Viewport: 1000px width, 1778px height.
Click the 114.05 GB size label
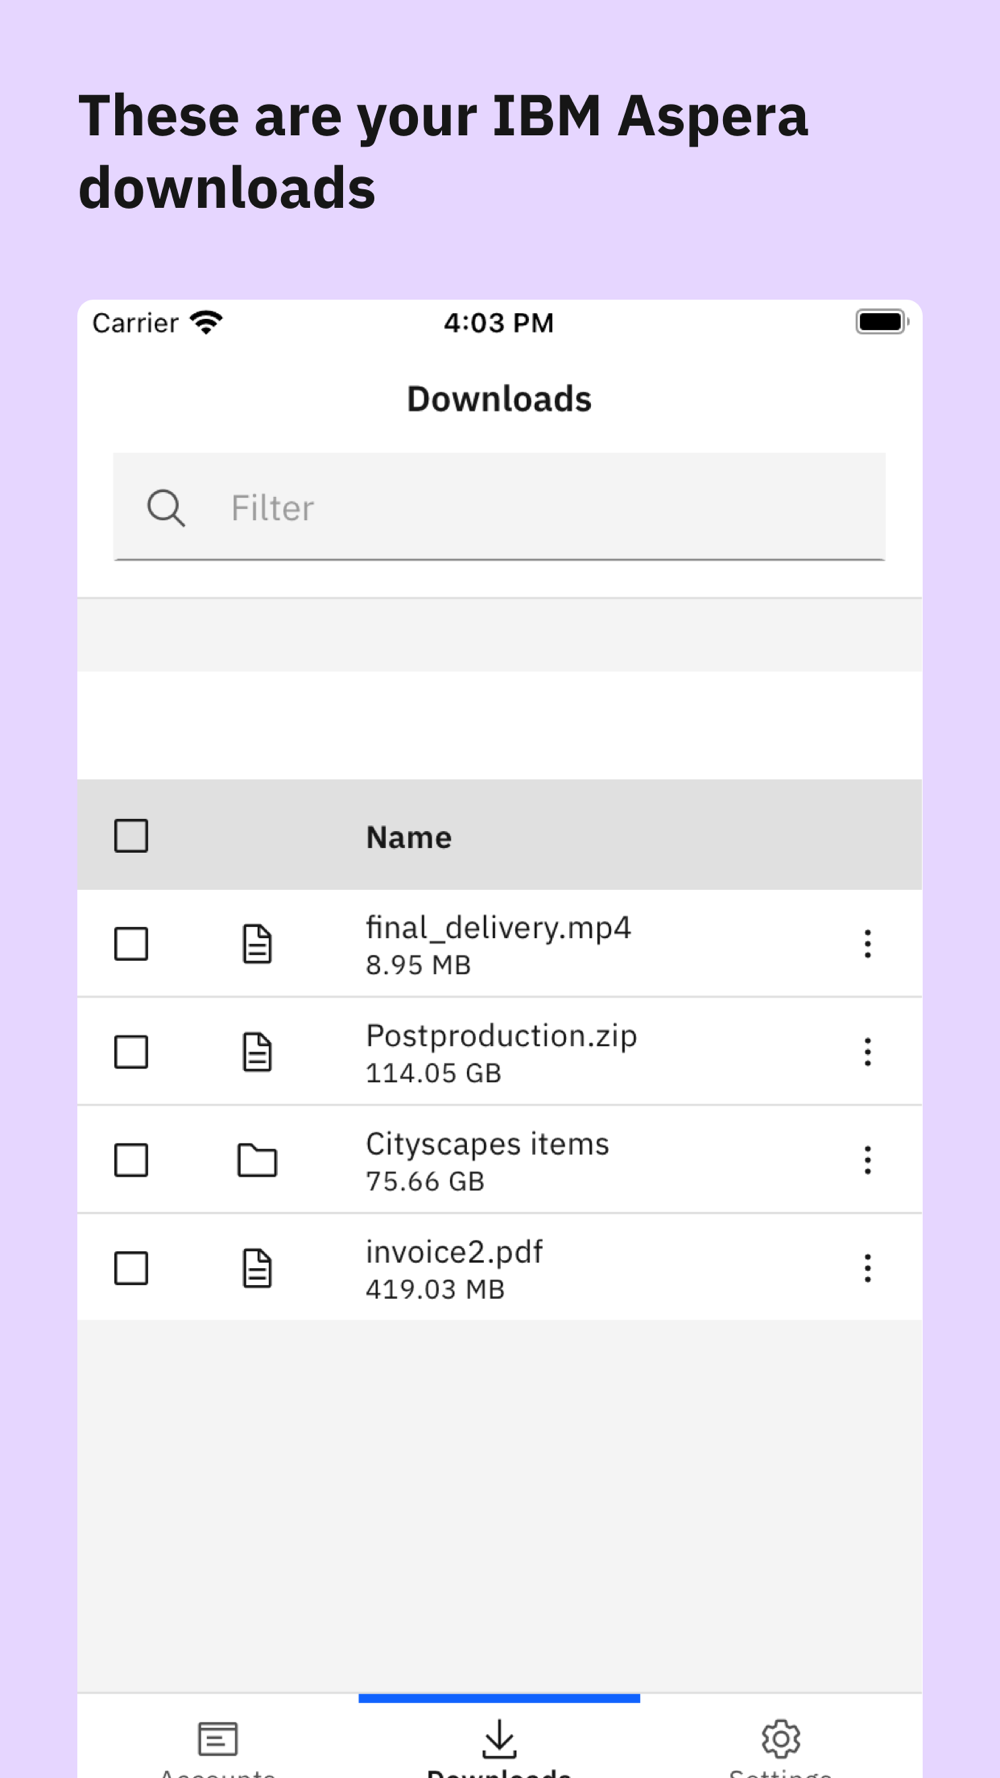[433, 1073]
